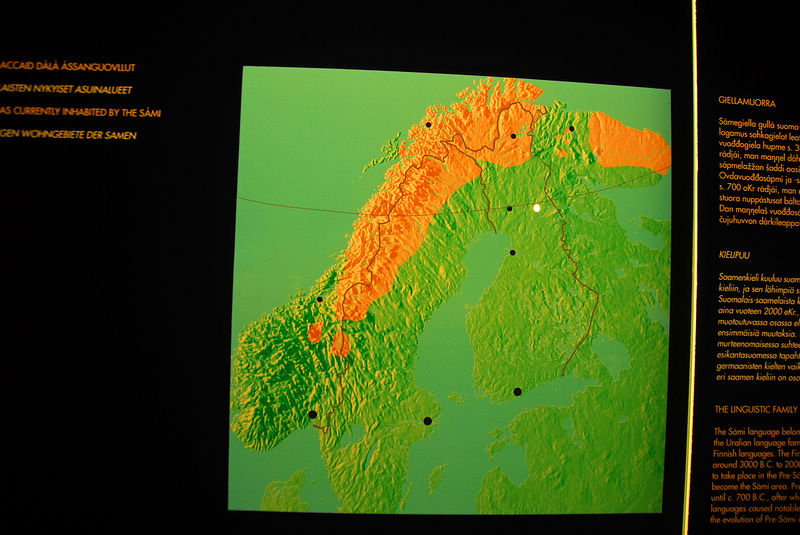Click the black dot immediately left of white dot
The width and height of the screenshot is (800, 535).
coord(510,209)
